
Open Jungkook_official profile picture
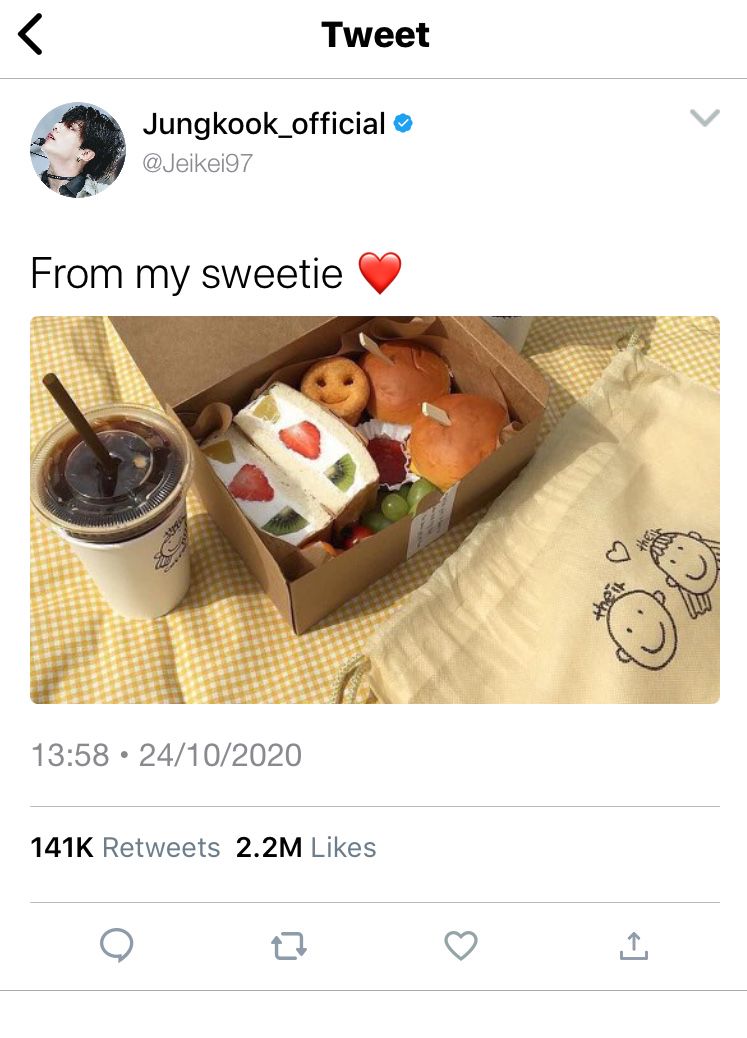(x=78, y=150)
